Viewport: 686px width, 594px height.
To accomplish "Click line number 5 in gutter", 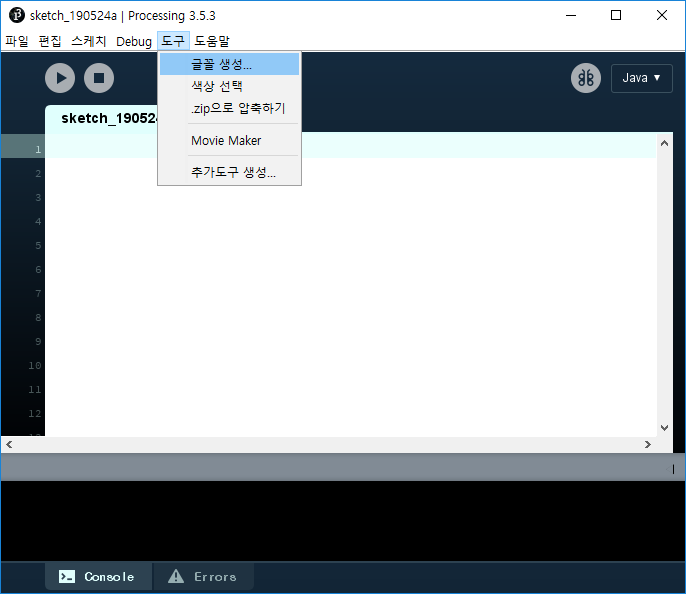I will (38, 245).
